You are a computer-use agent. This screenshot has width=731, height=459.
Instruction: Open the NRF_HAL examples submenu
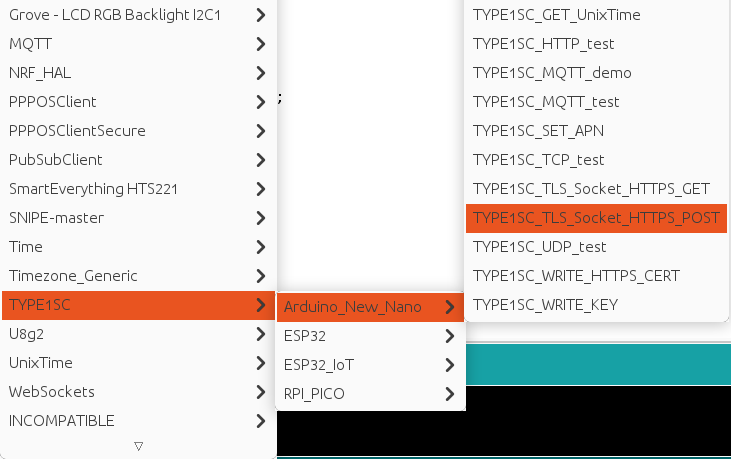tap(138, 73)
